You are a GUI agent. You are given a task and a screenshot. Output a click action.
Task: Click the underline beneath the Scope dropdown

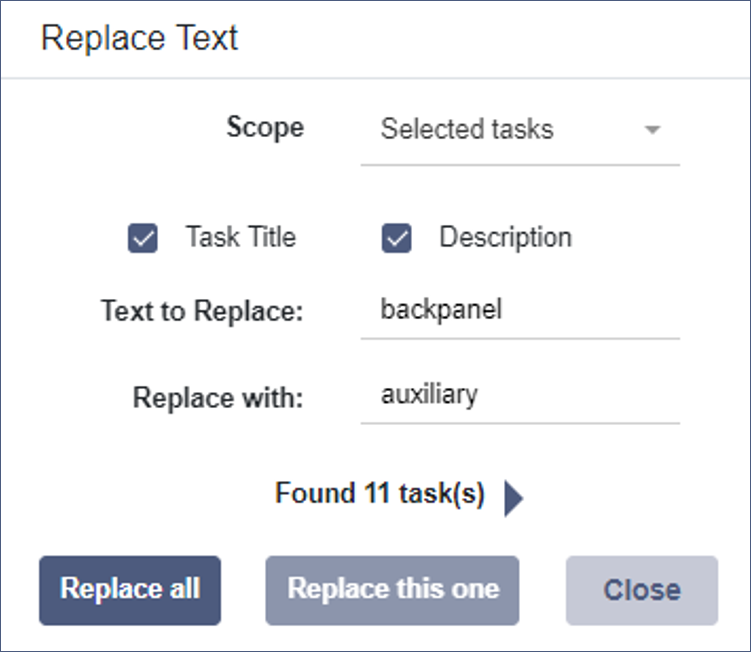pyautogui.click(x=520, y=164)
